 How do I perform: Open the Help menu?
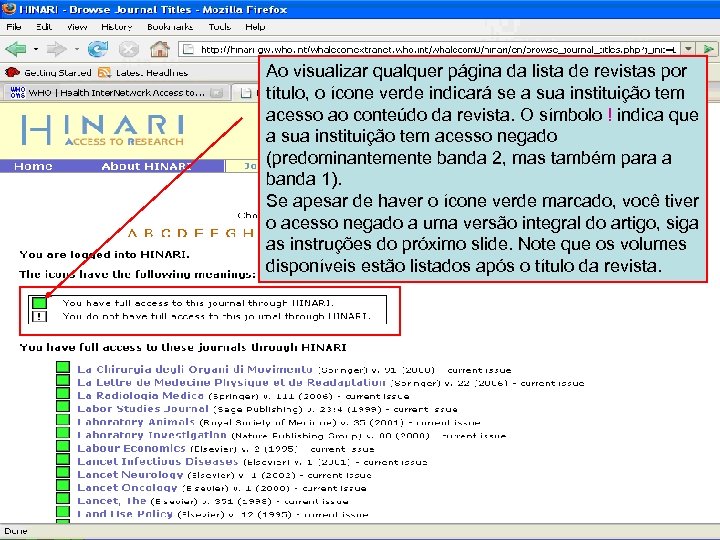(255, 27)
